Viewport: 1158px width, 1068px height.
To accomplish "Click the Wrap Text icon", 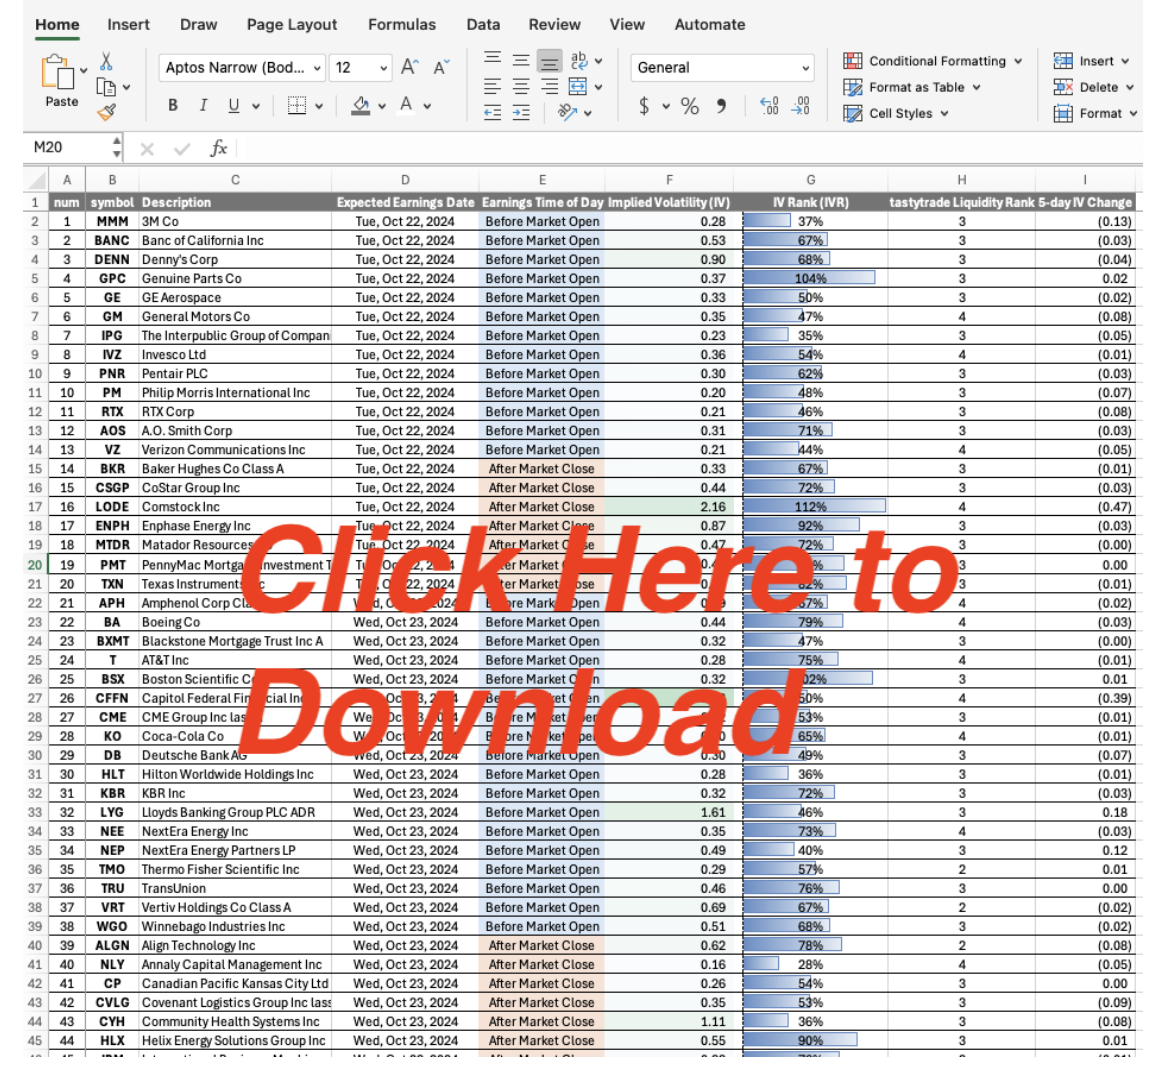I will 579,60.
